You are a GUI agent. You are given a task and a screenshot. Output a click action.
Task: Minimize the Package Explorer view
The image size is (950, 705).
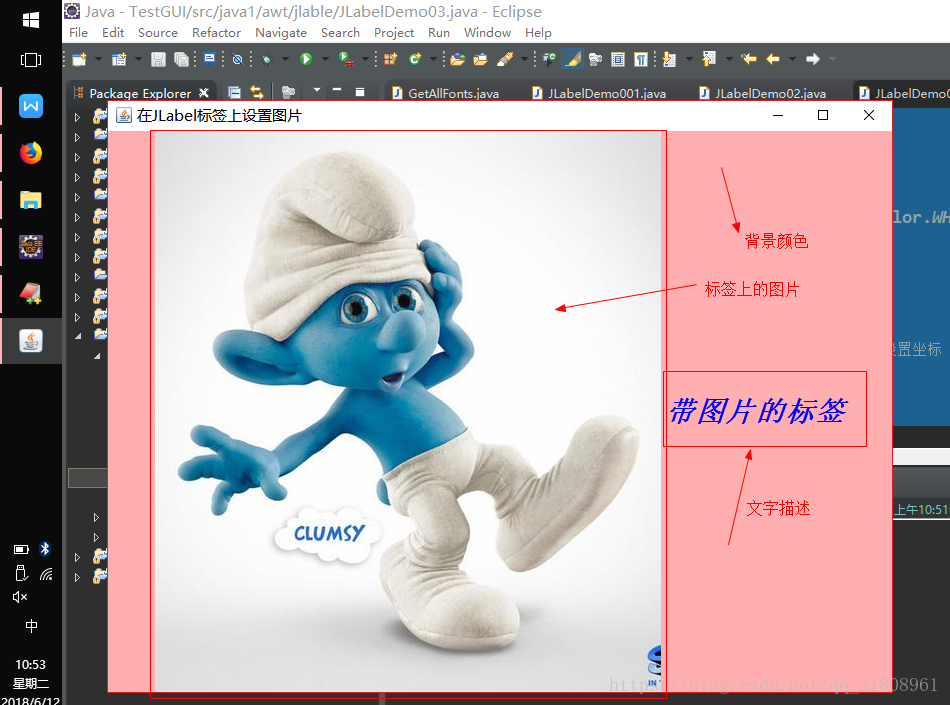pos(337,90)
